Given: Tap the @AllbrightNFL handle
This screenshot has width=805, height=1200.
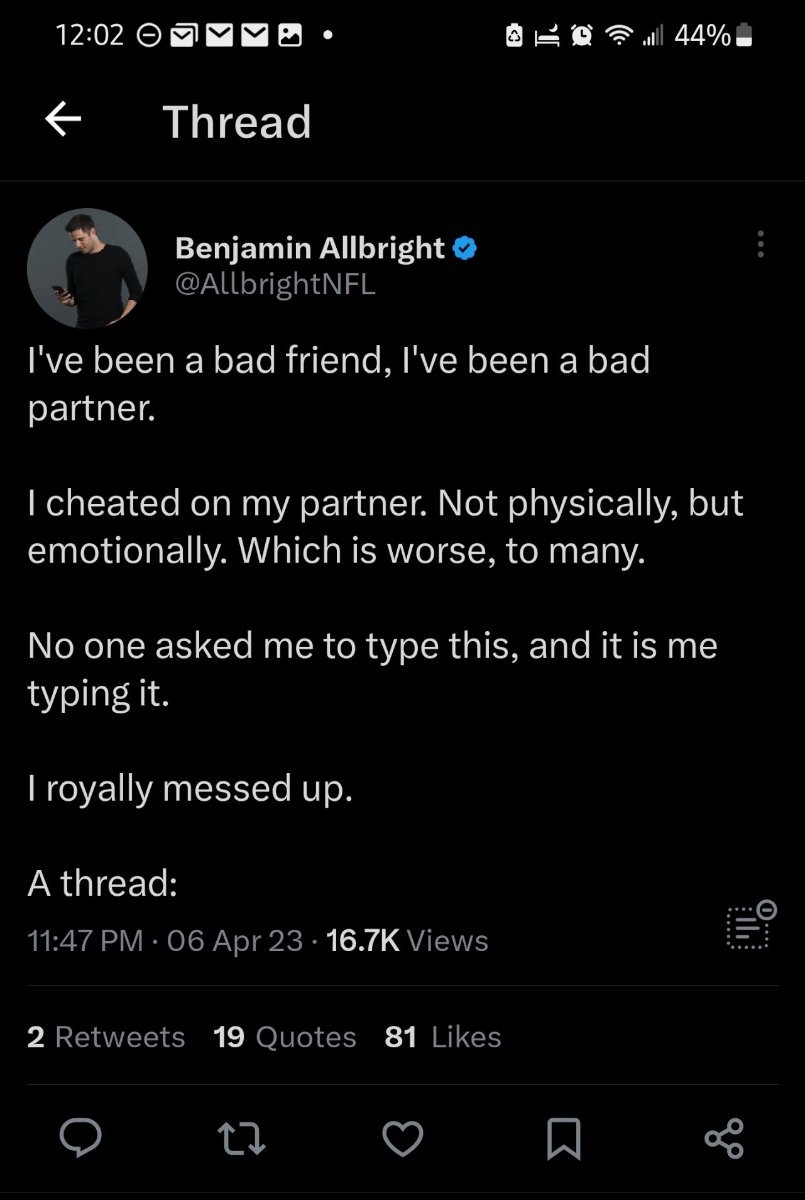Looking at the screenshot, I should (275, 284).
